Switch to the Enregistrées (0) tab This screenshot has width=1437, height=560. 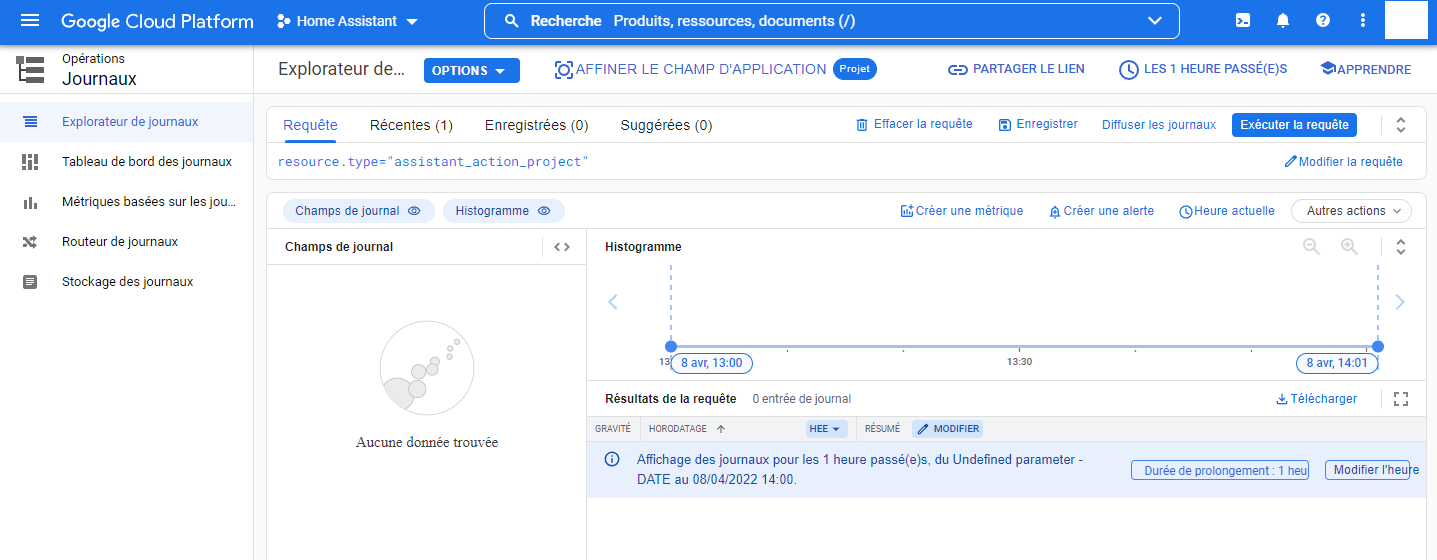tap(536, 125)
